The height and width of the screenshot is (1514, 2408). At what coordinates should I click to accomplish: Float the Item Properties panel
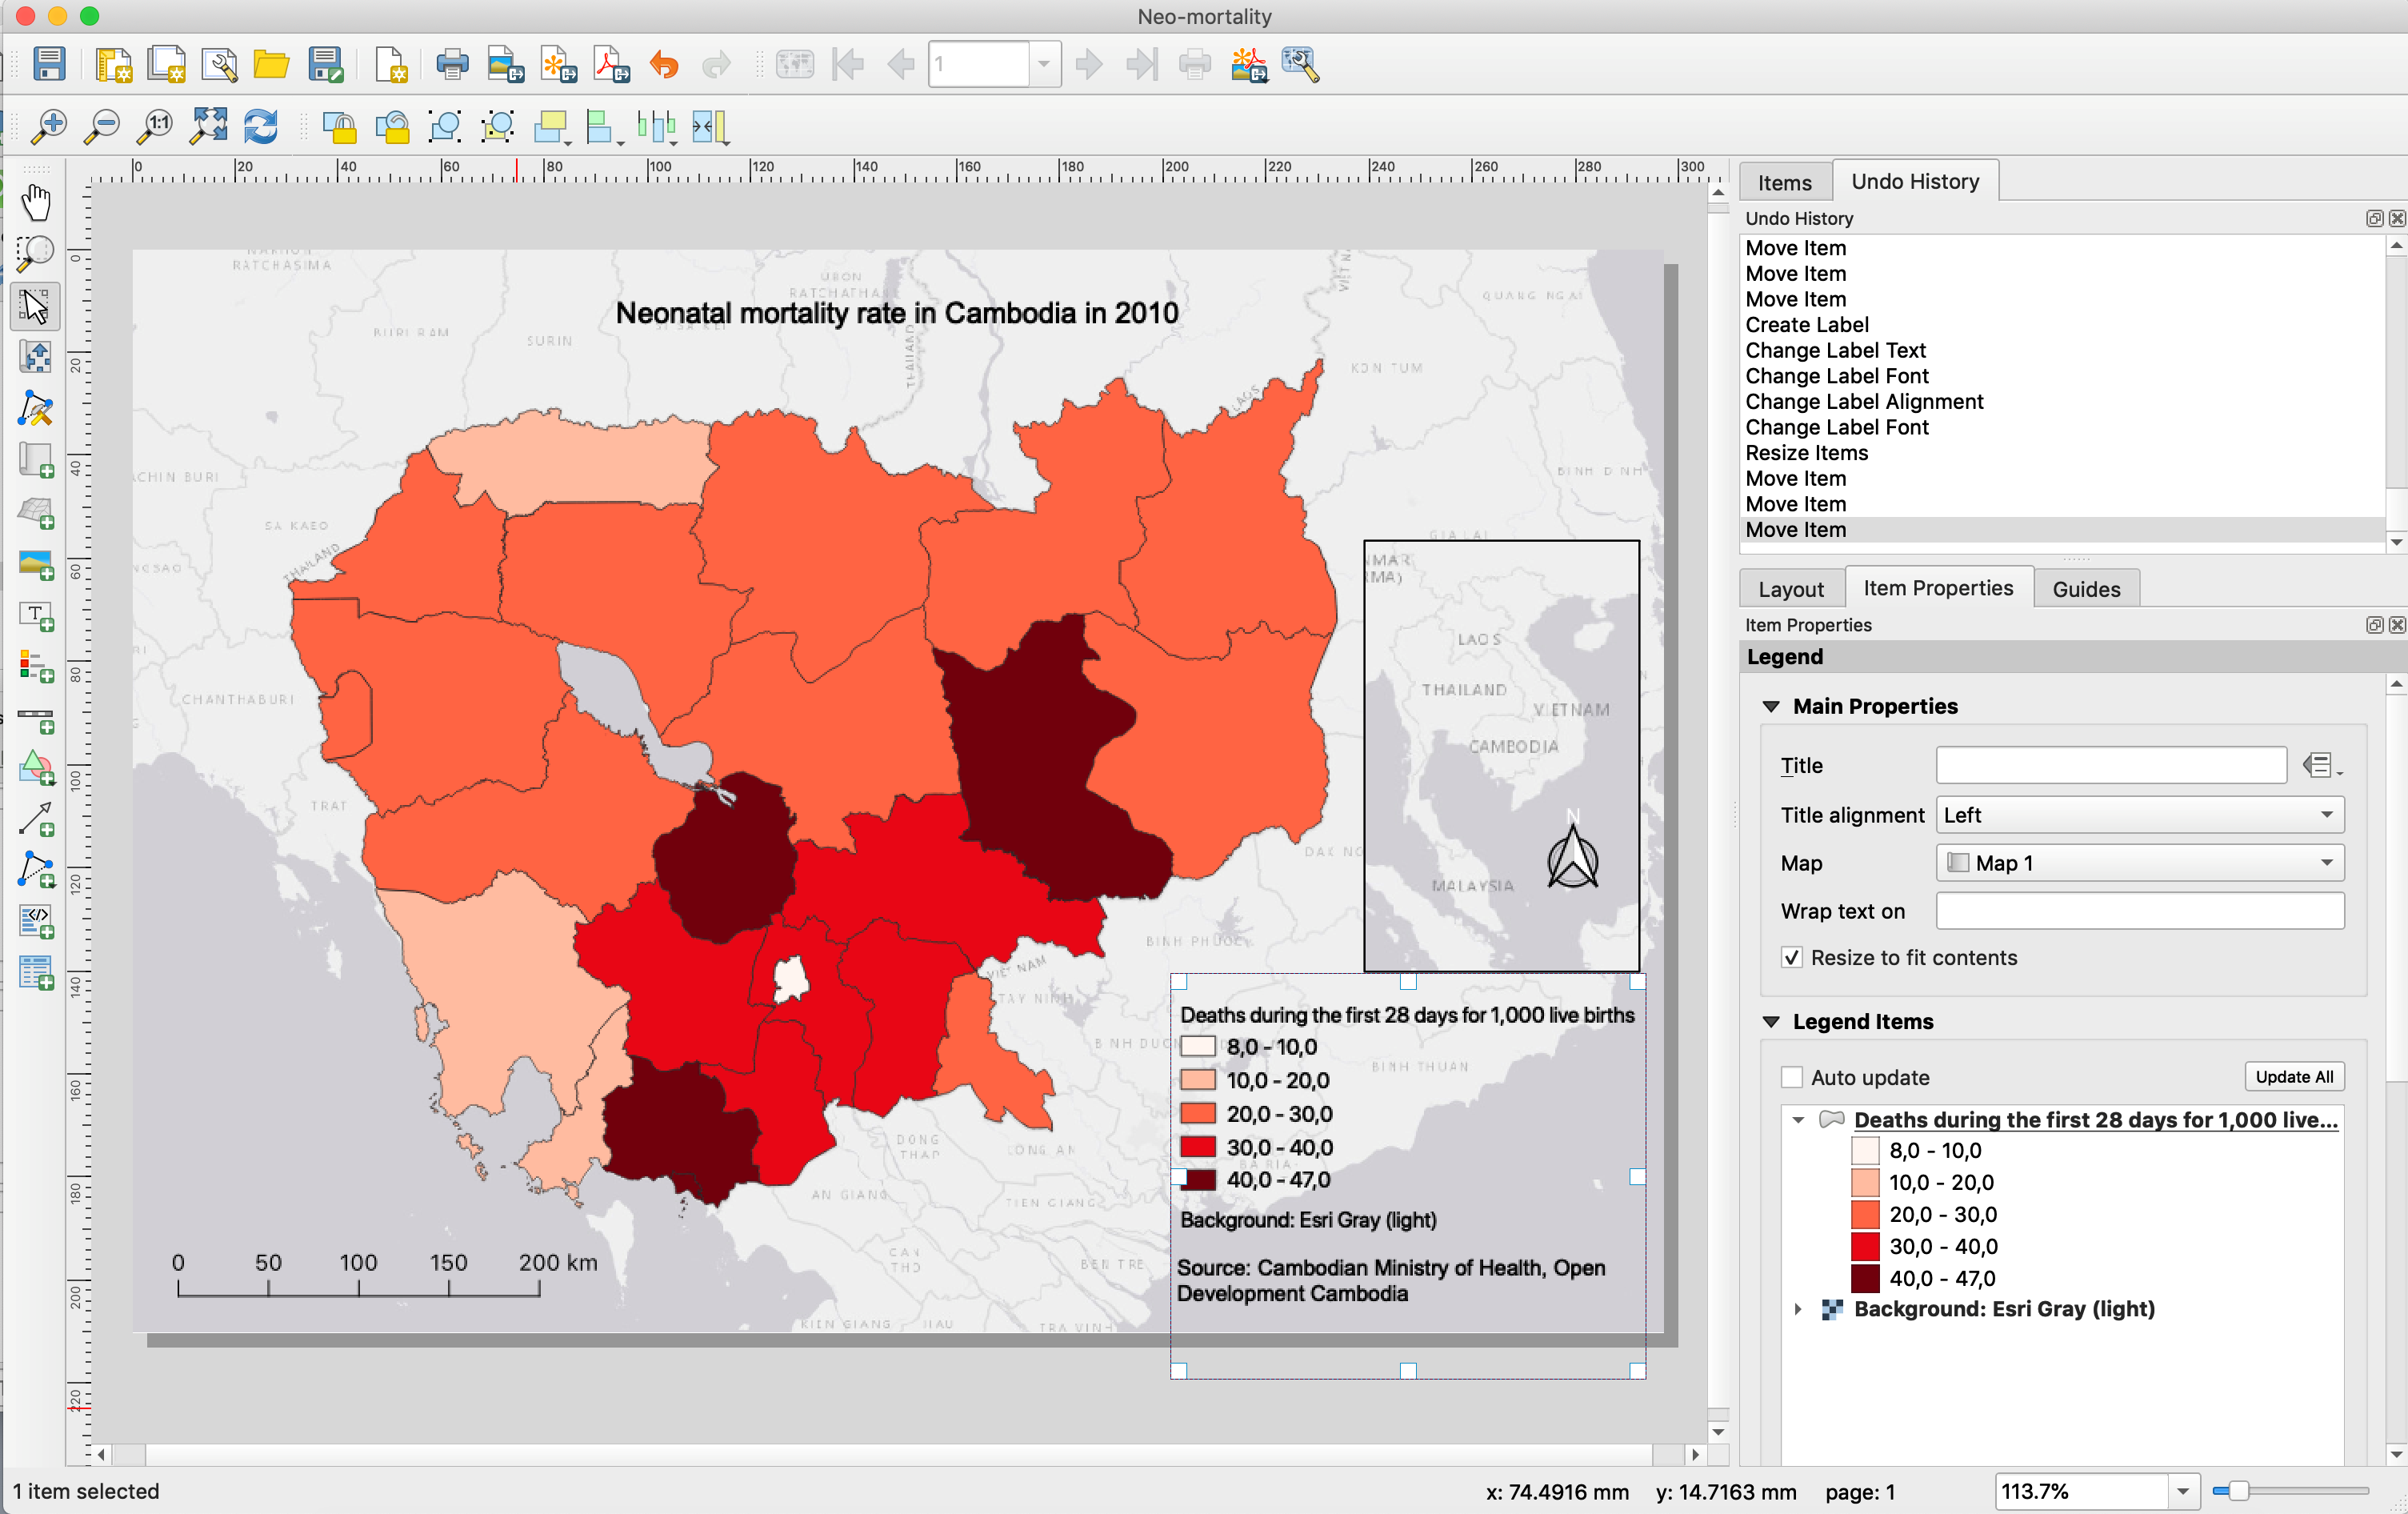(x=2374, y=625)
